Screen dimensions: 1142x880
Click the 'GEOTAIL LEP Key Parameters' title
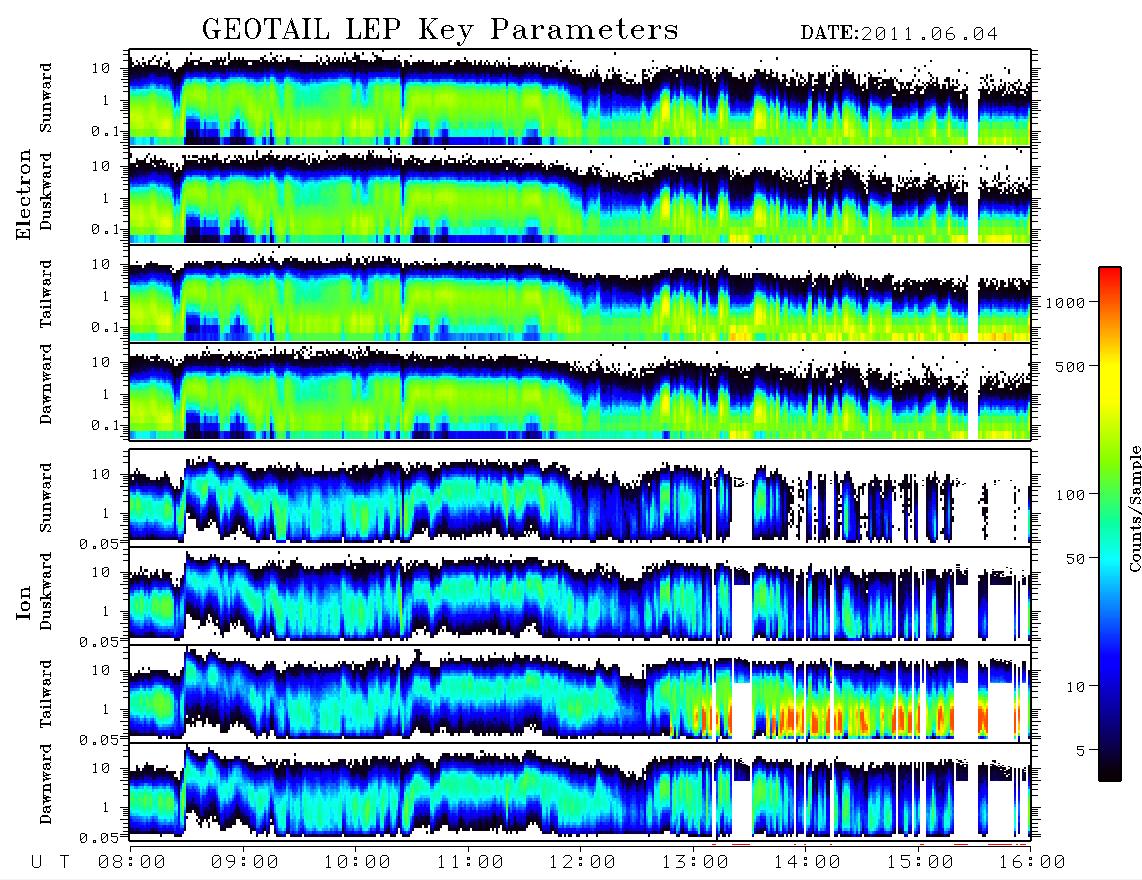[440, 30]
